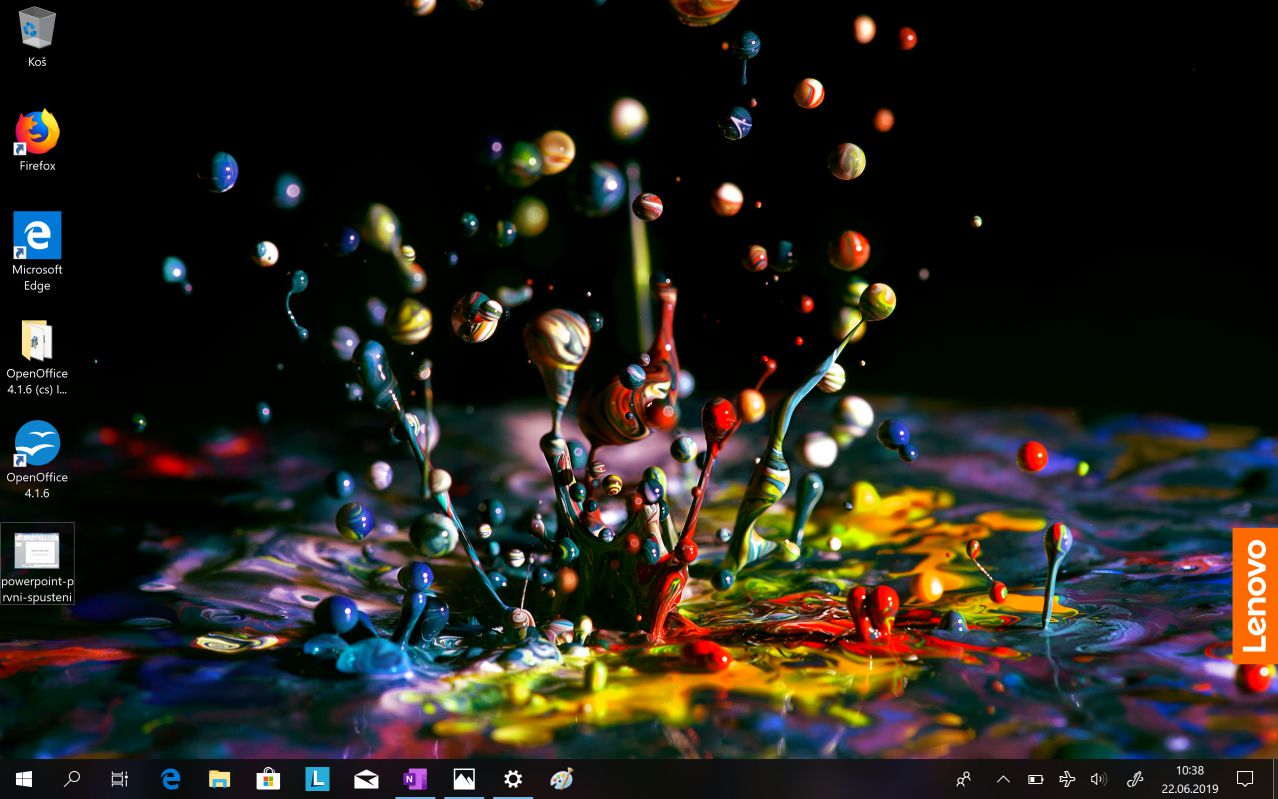Open the Windows Start menu
Screen dimensions: 1278x799
(24, 779)
